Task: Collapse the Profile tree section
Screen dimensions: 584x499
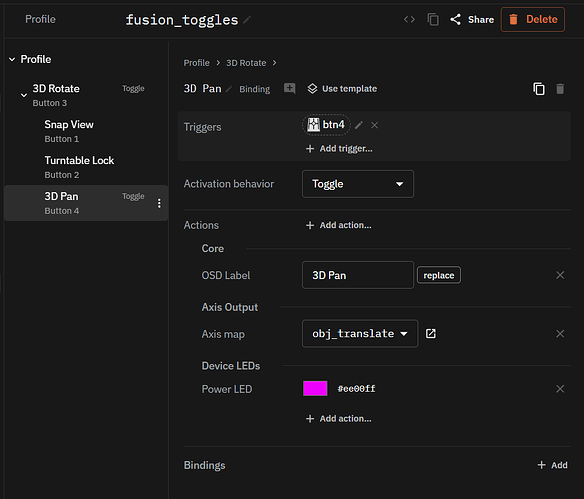Action: point(12,59)
